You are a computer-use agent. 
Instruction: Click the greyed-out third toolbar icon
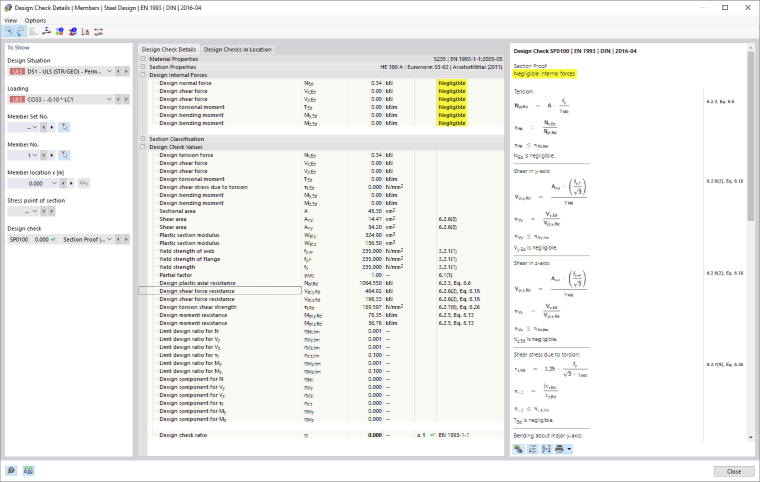pos(33,32)
